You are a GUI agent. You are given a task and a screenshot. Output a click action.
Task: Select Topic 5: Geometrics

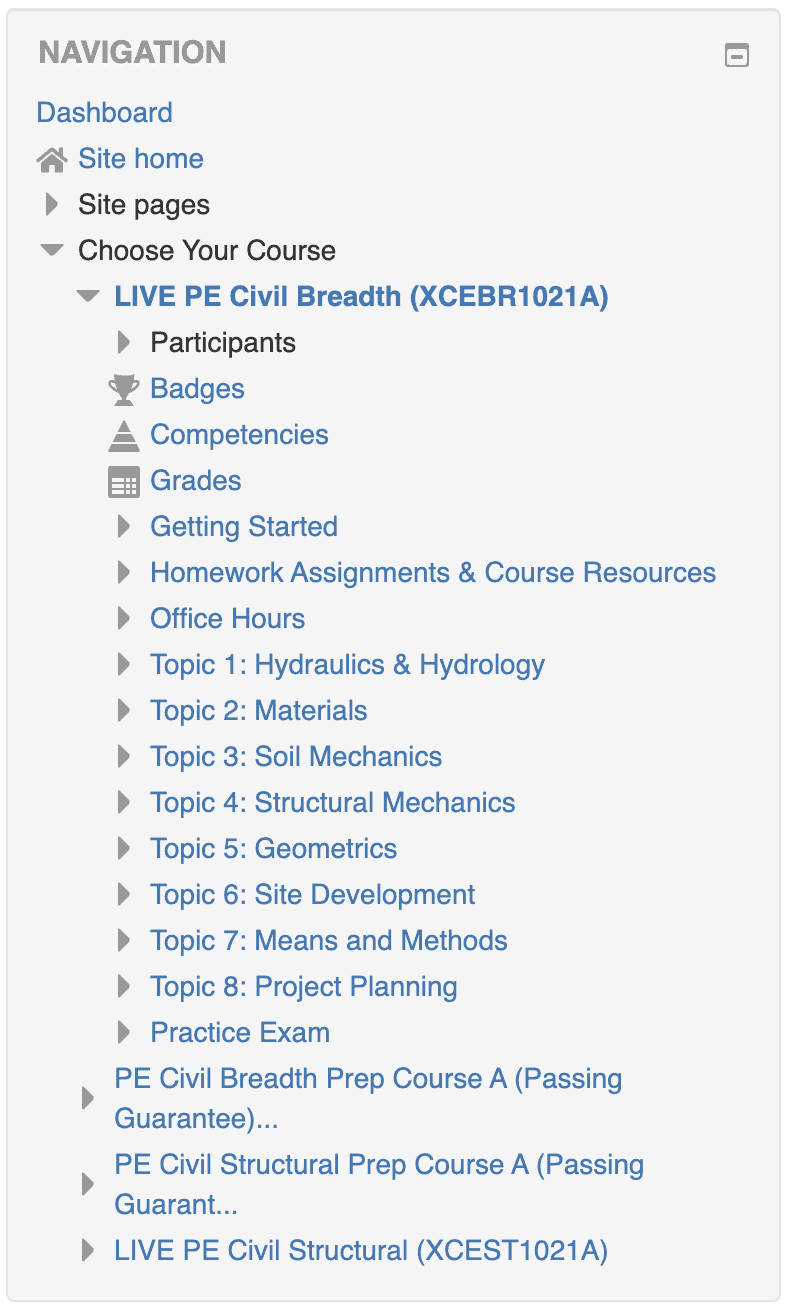point(273,848)
